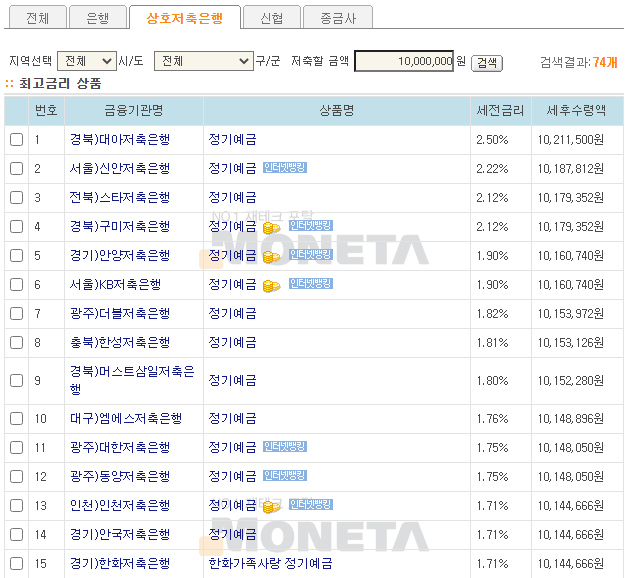This screenshot has width=627, height=578.
Task: Switch to the 은행 tab
Action: [x=98, y=18]
